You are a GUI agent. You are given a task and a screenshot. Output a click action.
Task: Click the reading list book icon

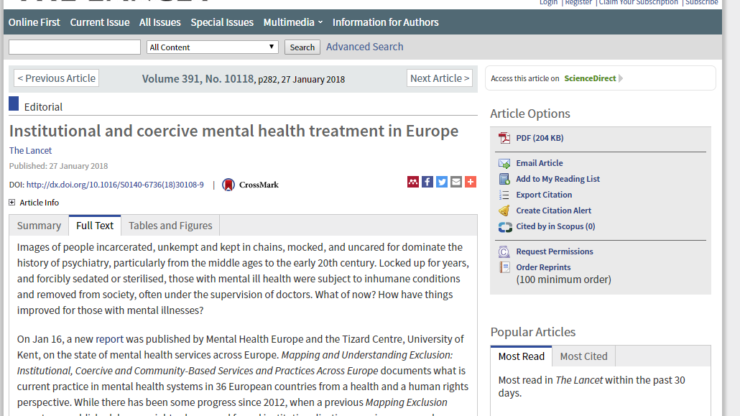(x=504, y=179)
